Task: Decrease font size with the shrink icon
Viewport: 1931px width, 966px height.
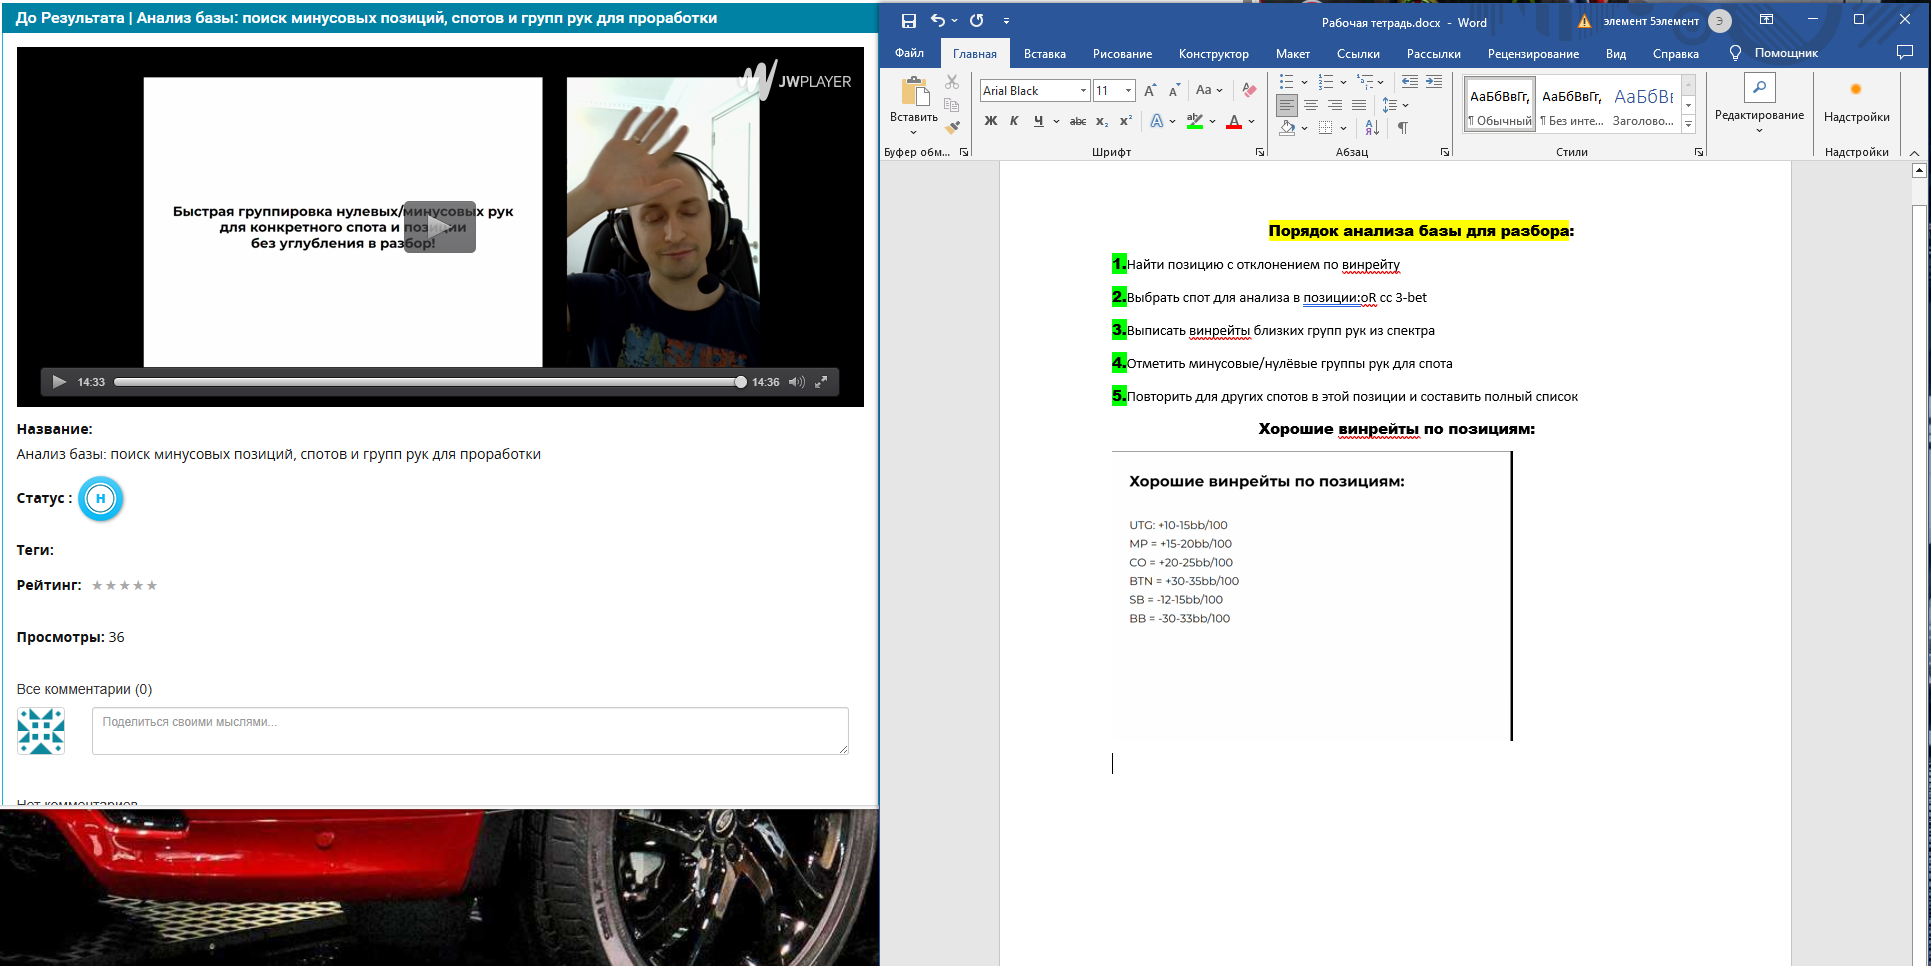Action: coord(1174,91)
